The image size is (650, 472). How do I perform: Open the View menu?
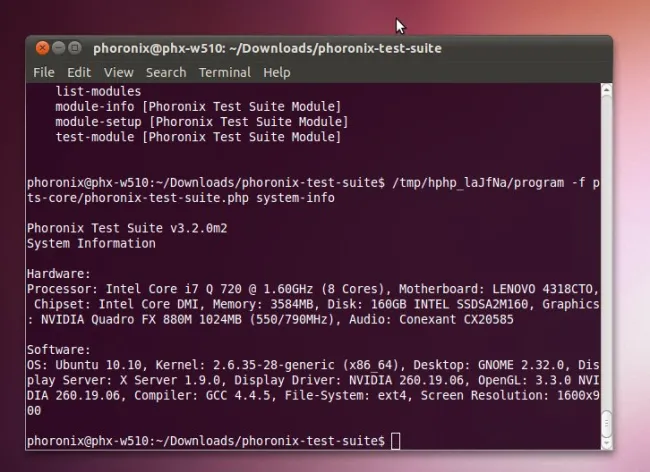[119, 73]
